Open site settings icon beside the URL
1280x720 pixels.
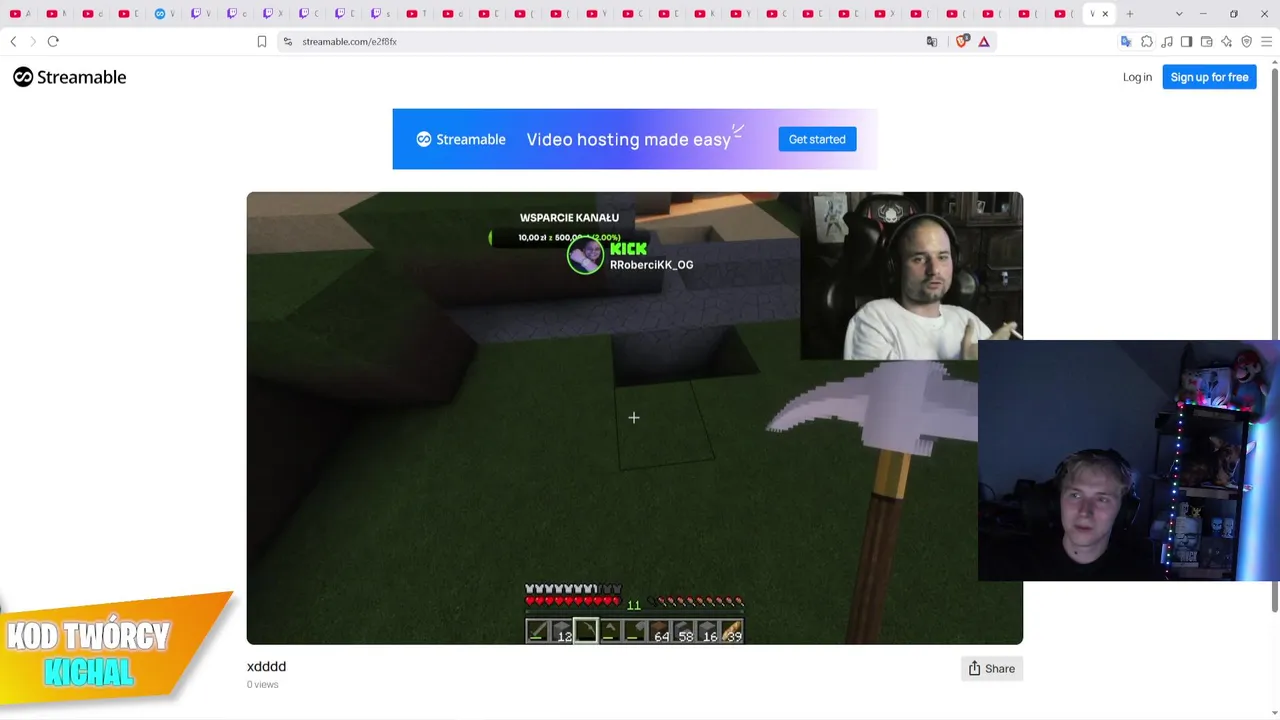tap(288, 41)
